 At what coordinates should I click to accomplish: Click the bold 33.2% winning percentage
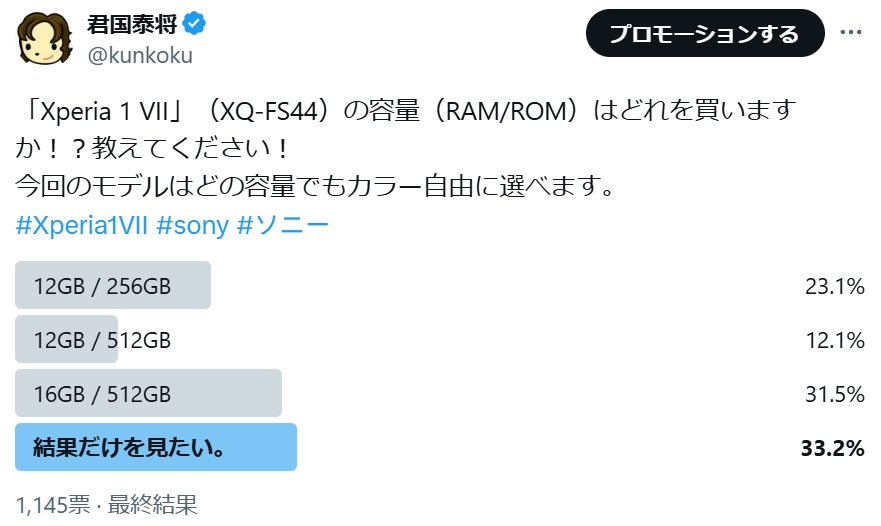pyautogui.click(x=833, y=448)
